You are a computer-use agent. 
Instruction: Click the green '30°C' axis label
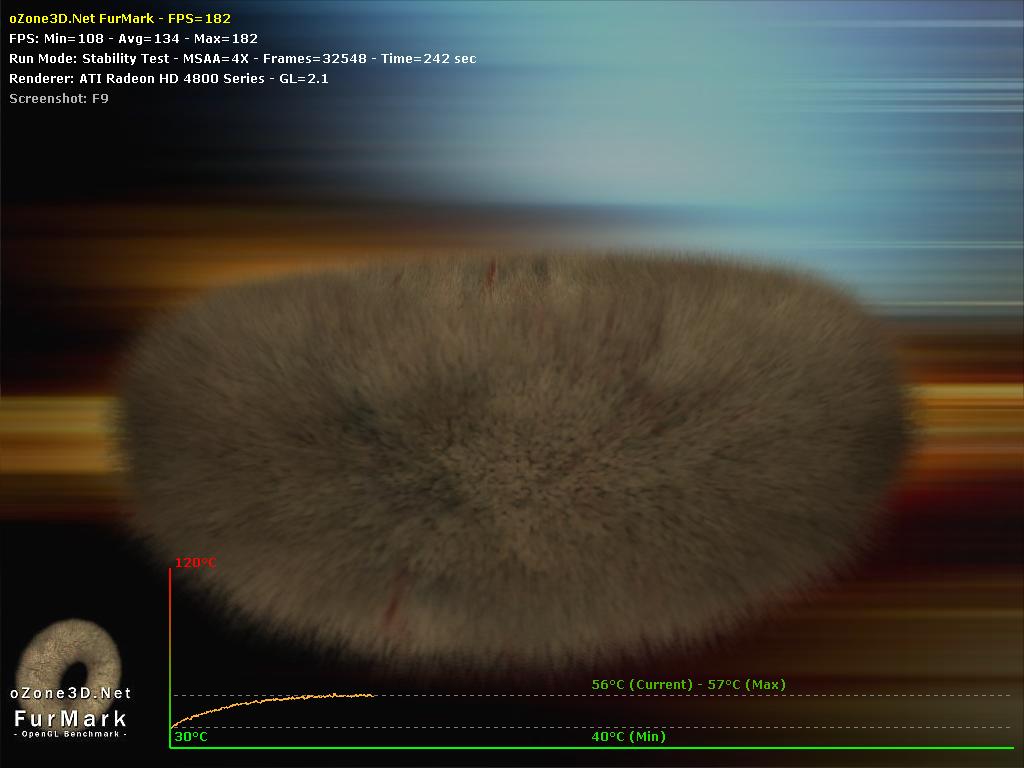pos(191,737)
